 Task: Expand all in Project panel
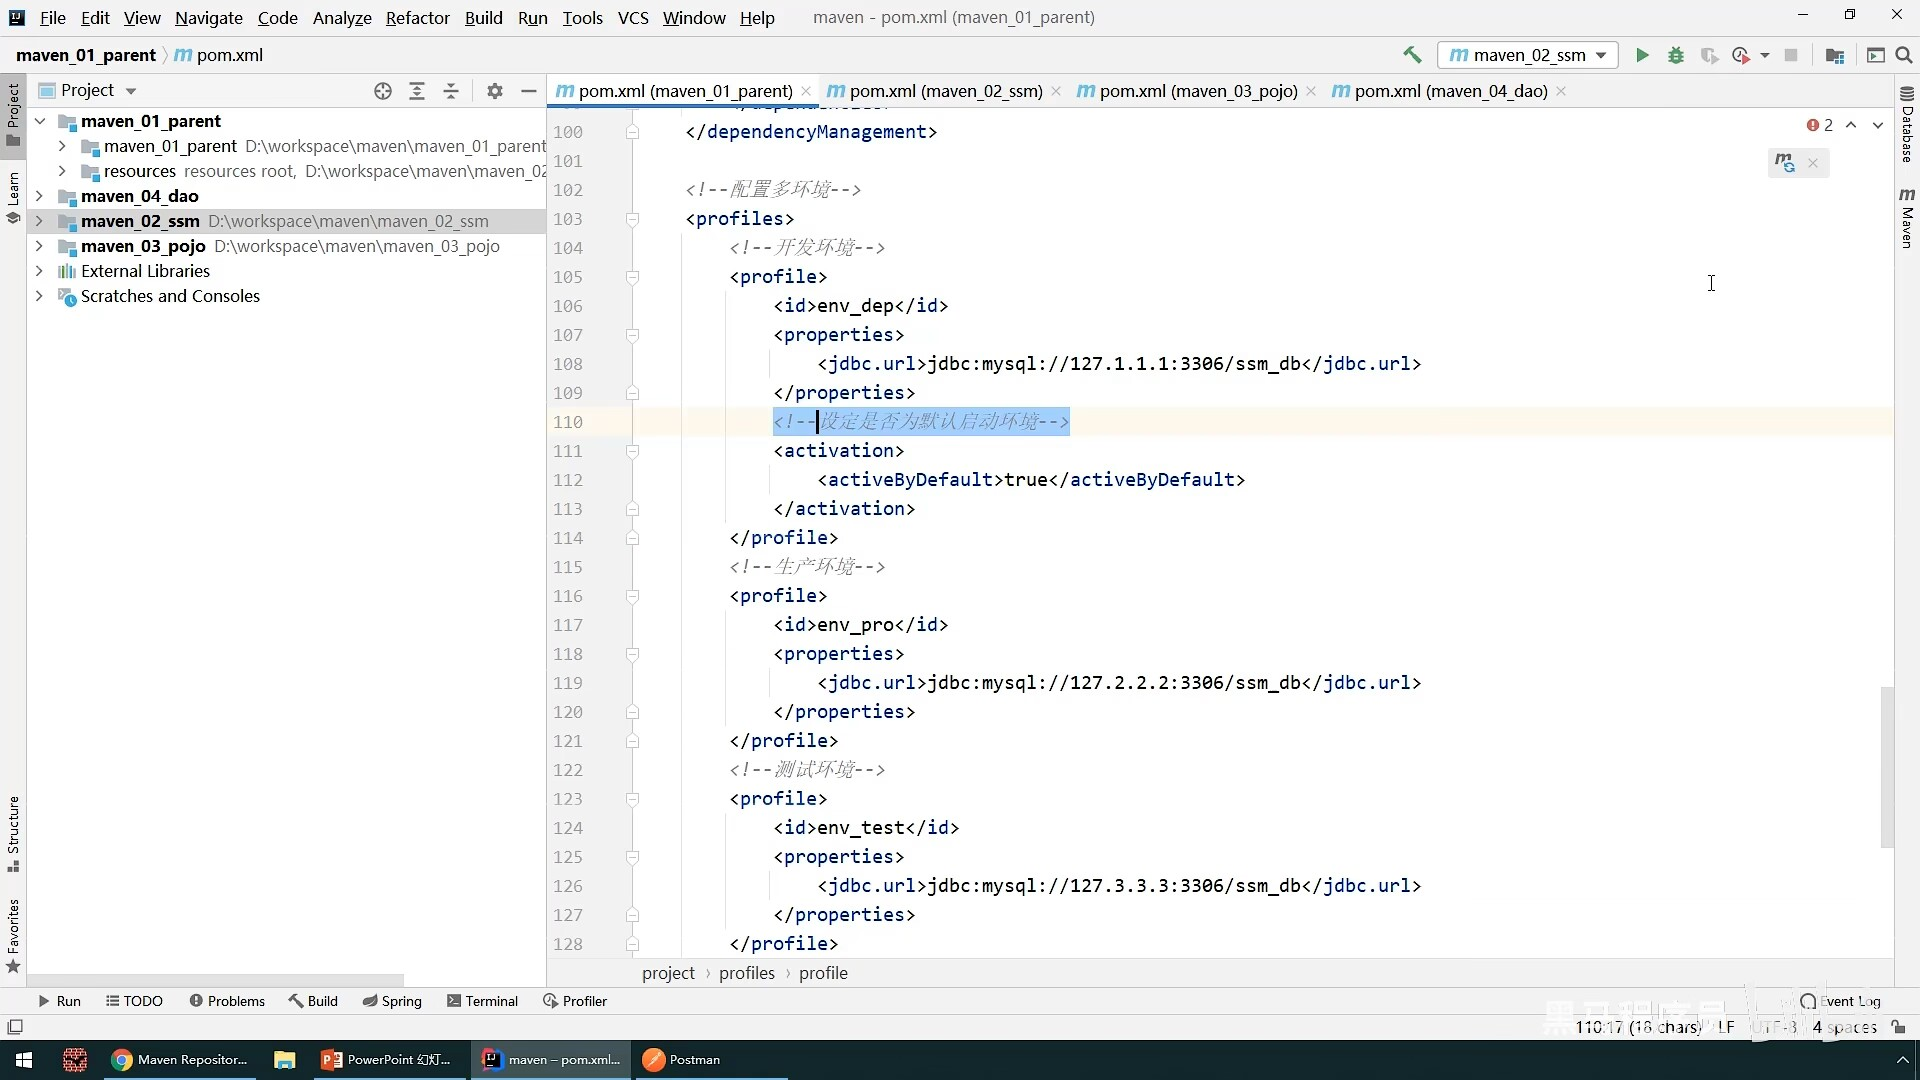pos(417,91)
